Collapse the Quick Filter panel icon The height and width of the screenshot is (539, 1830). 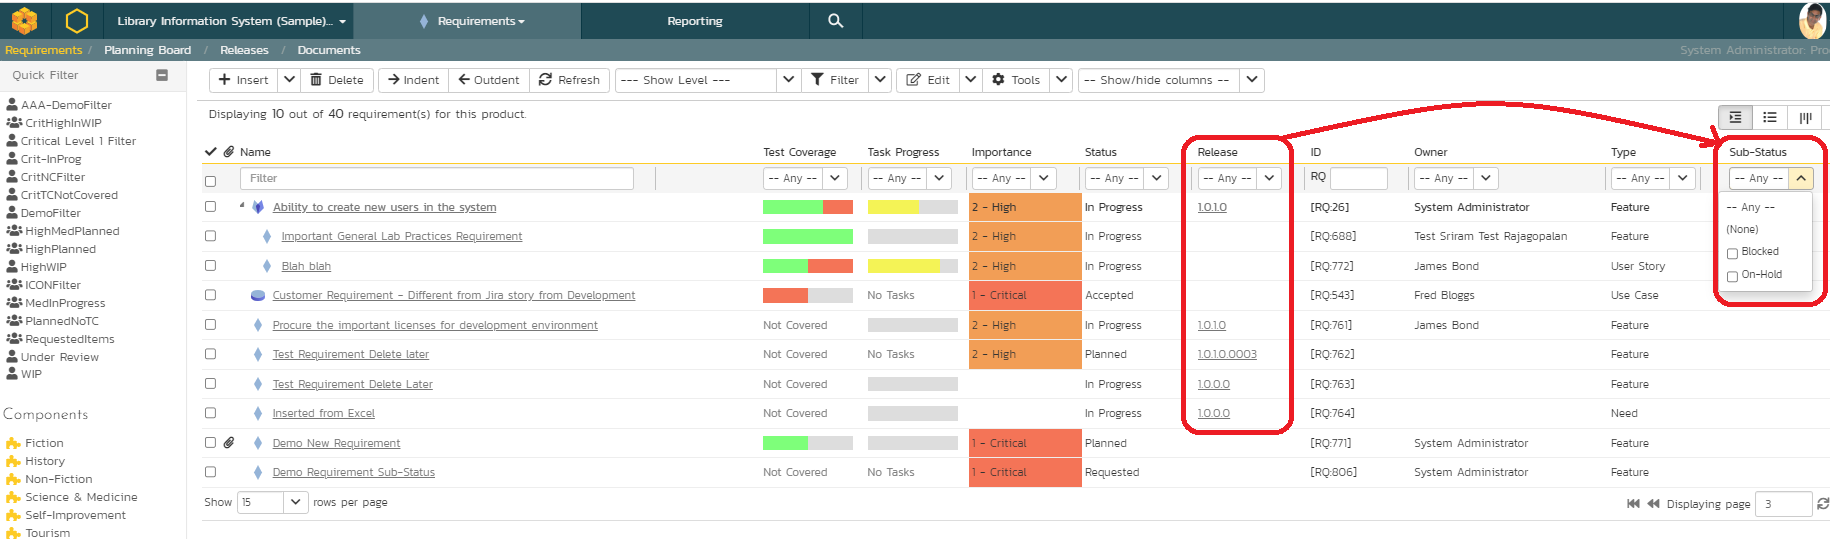pos(162,75)
